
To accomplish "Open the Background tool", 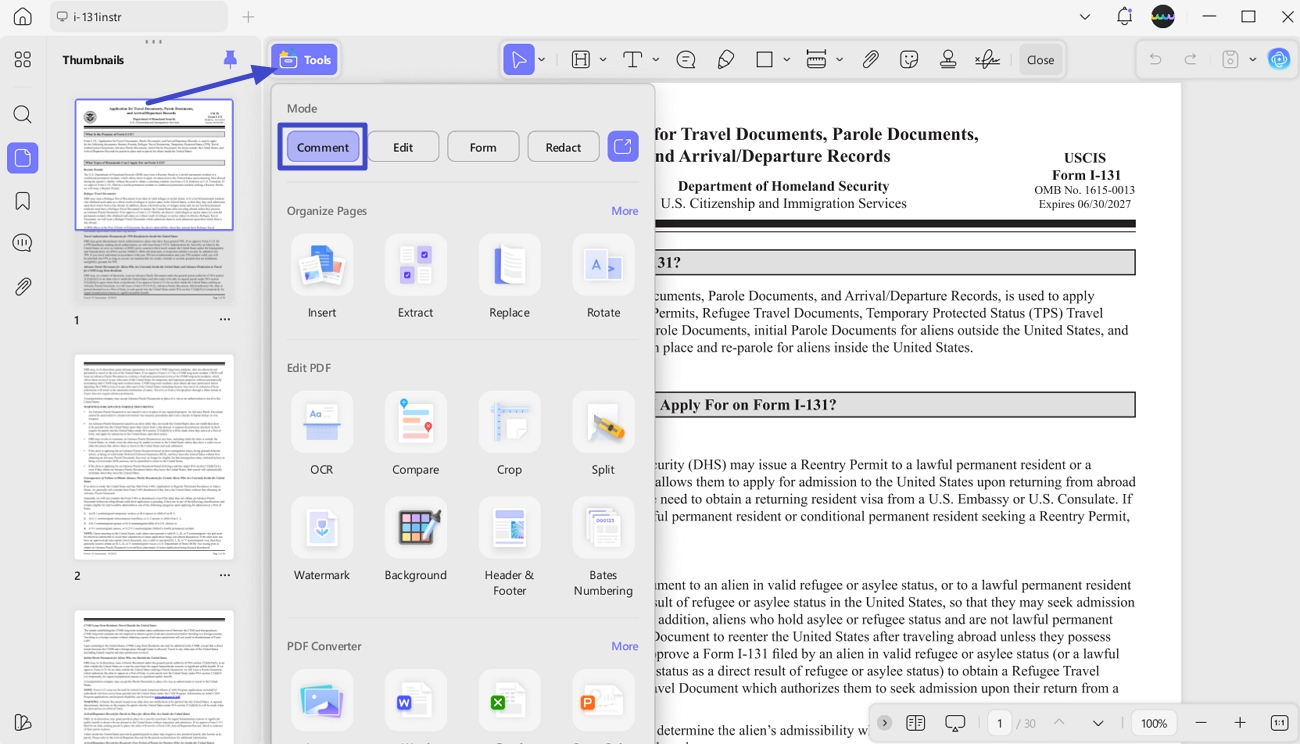I will click(415, 540).
